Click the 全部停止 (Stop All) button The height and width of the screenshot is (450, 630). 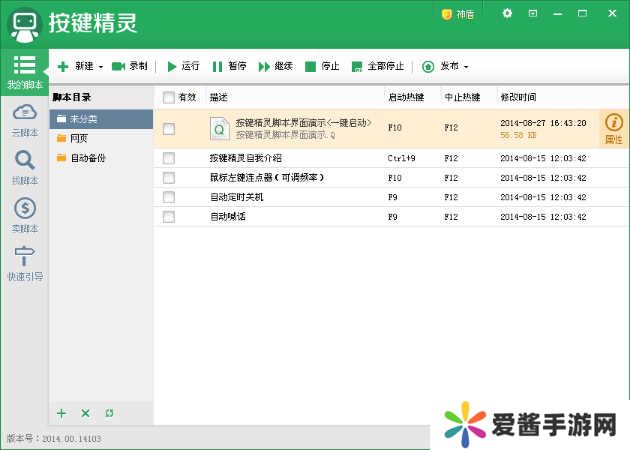[x=377, y=66]
